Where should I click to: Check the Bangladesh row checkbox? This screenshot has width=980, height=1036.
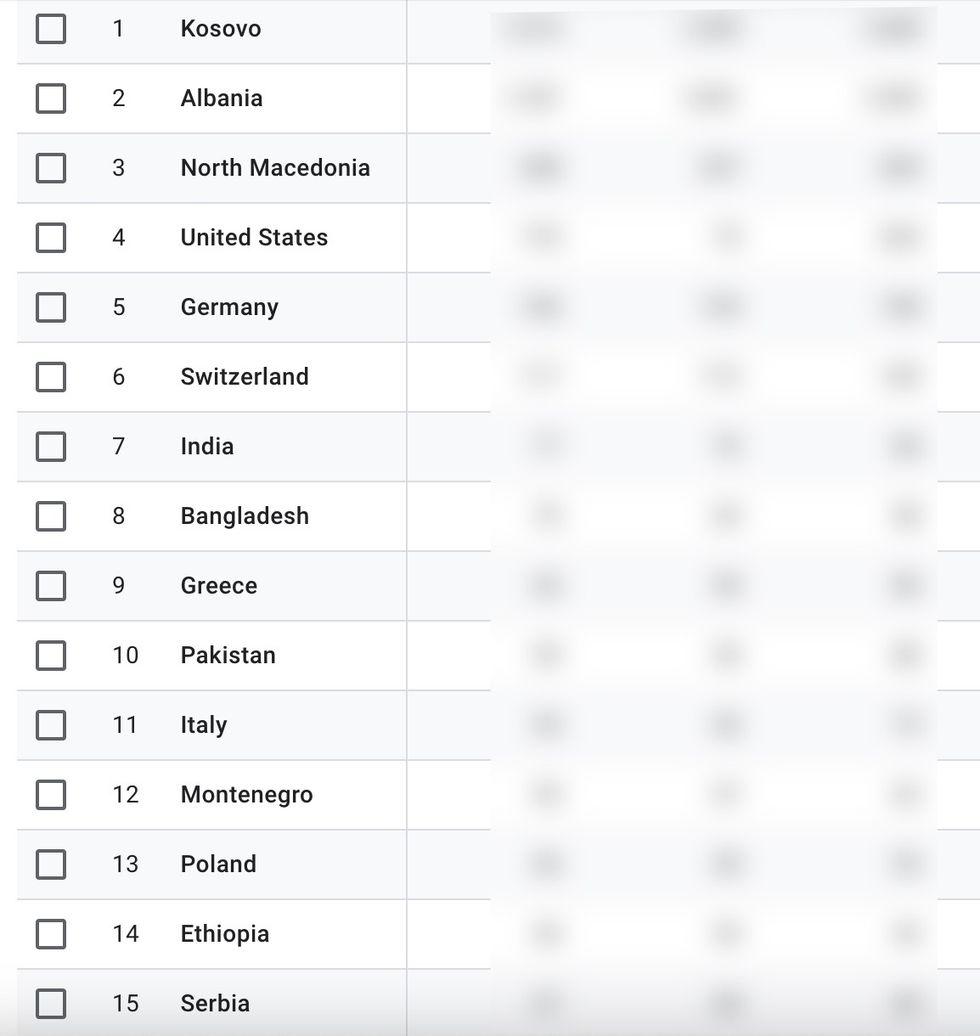click(51, 516)
